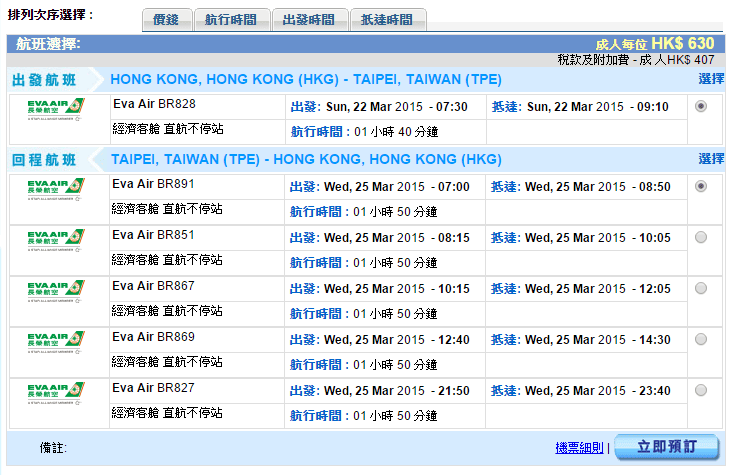Click EVA Air logo for flight BR828
Screen dimensions: 734x475
point(56,109)
